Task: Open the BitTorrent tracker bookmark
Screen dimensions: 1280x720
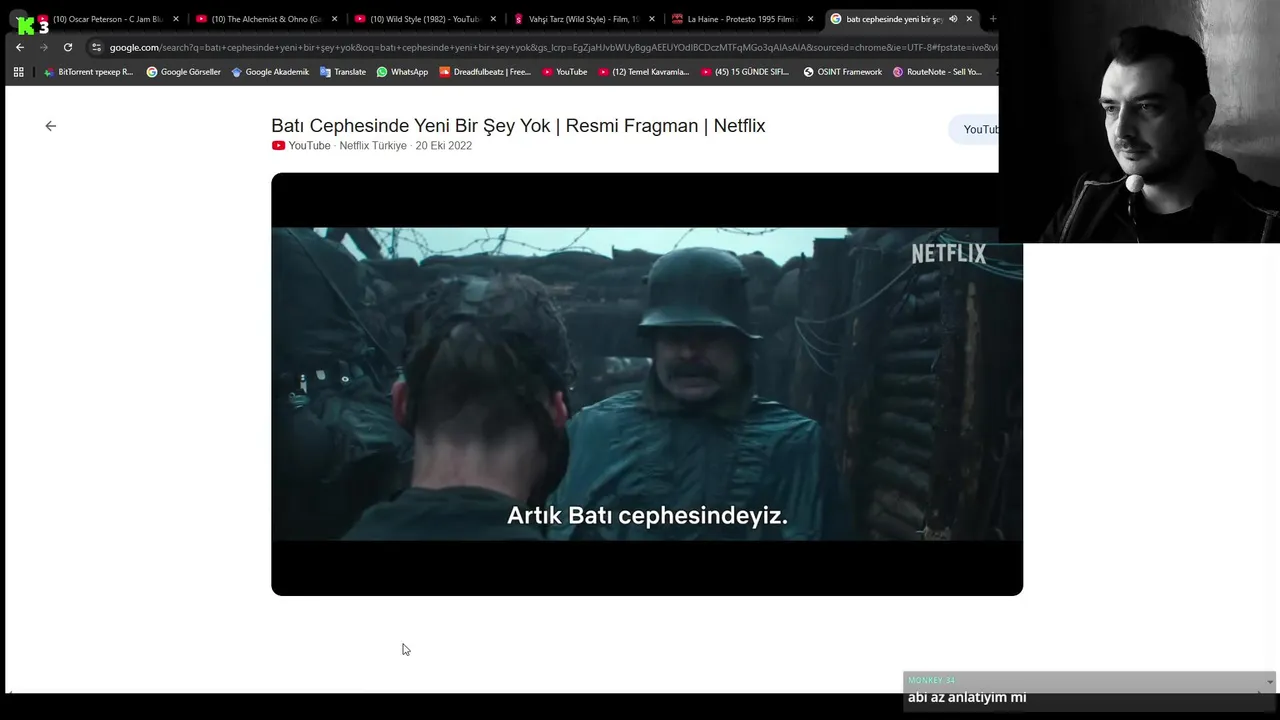Action: pyautogui.click(x=88, y=72)
